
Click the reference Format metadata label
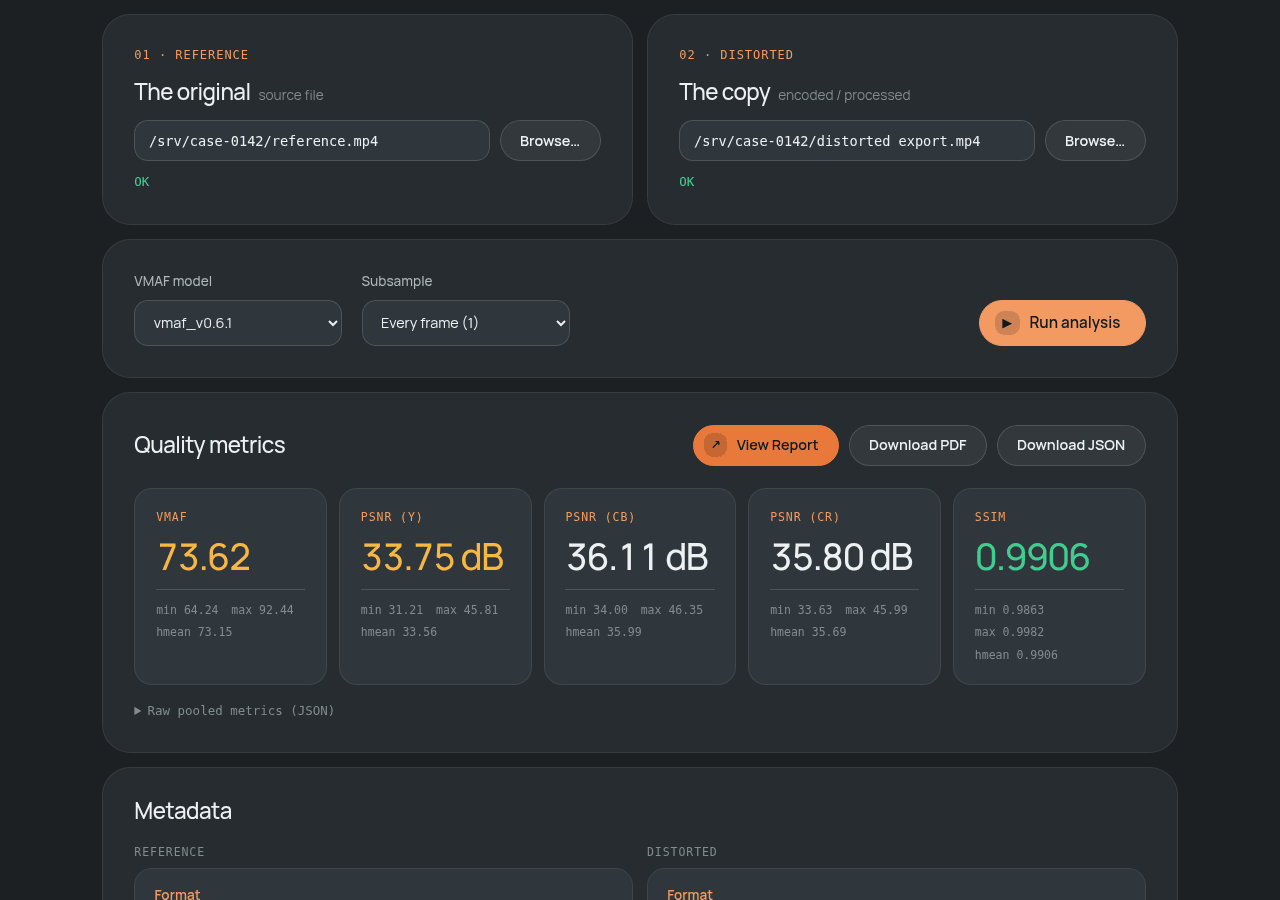pyautogui.click(x=177, y=894)
